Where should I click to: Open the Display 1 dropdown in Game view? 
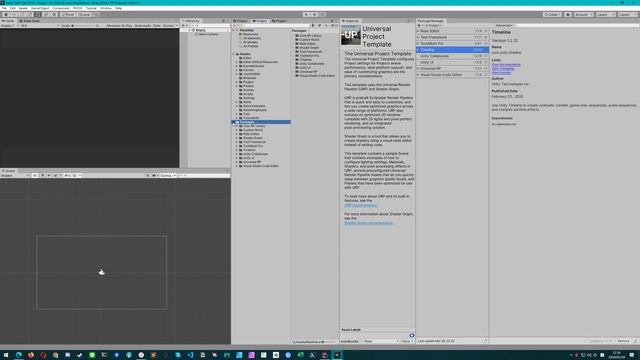point(10,26)
